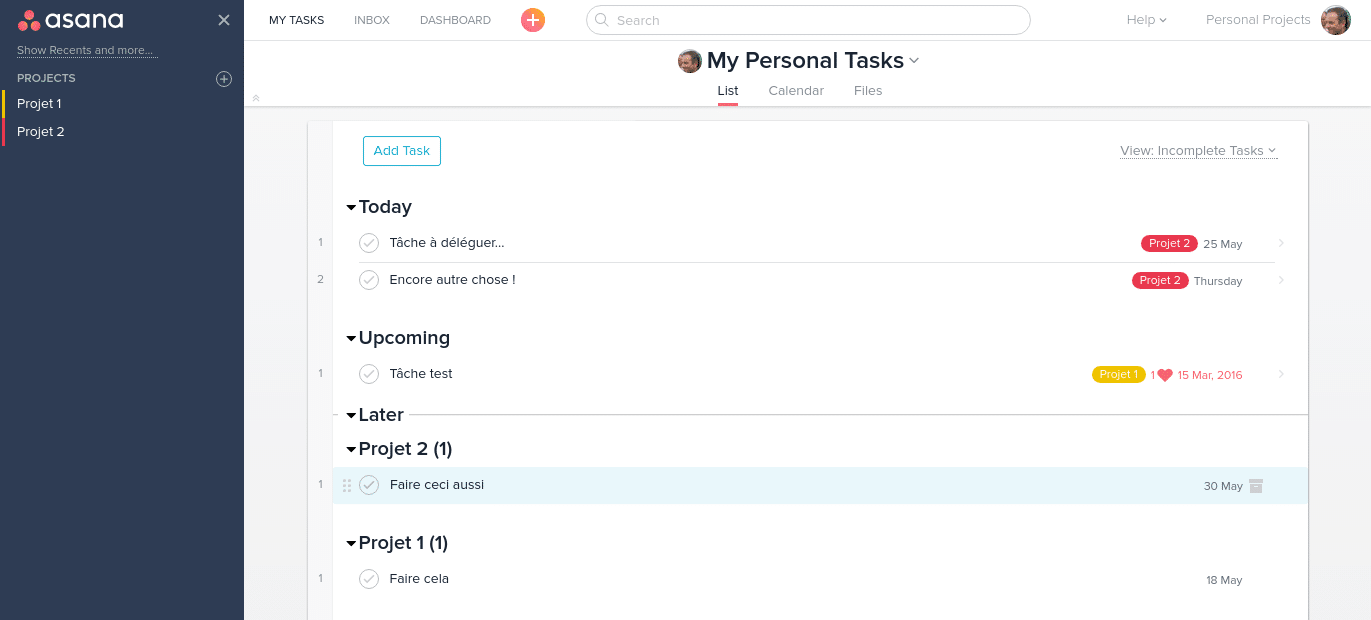Click the search magnifier icon
Viewport: 1371px width, 620px height.
tap(602, 19)
